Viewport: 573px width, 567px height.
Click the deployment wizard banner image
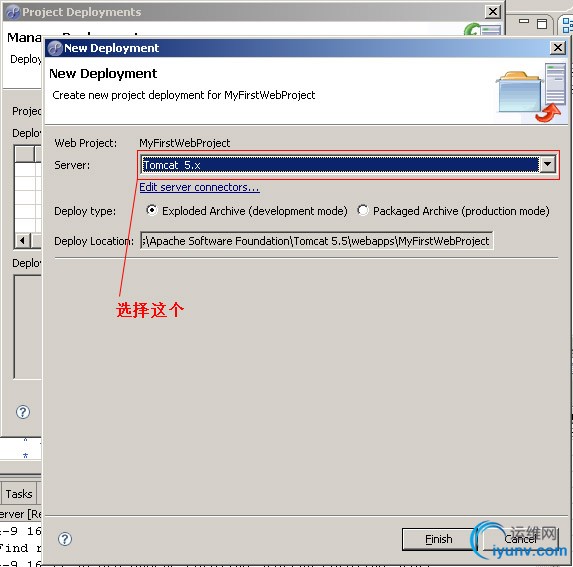(x=530, y=93)
